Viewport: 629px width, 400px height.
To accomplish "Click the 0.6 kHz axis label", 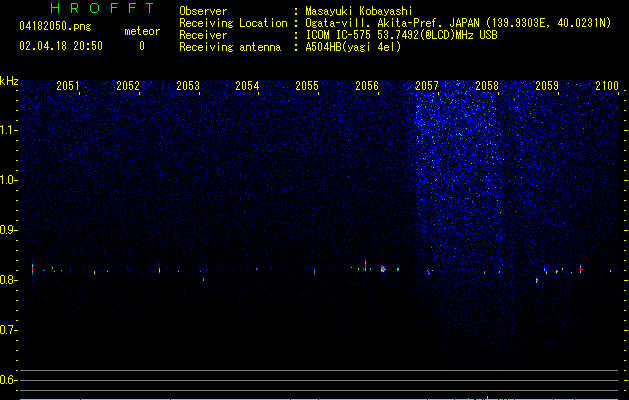I will 8,380.
